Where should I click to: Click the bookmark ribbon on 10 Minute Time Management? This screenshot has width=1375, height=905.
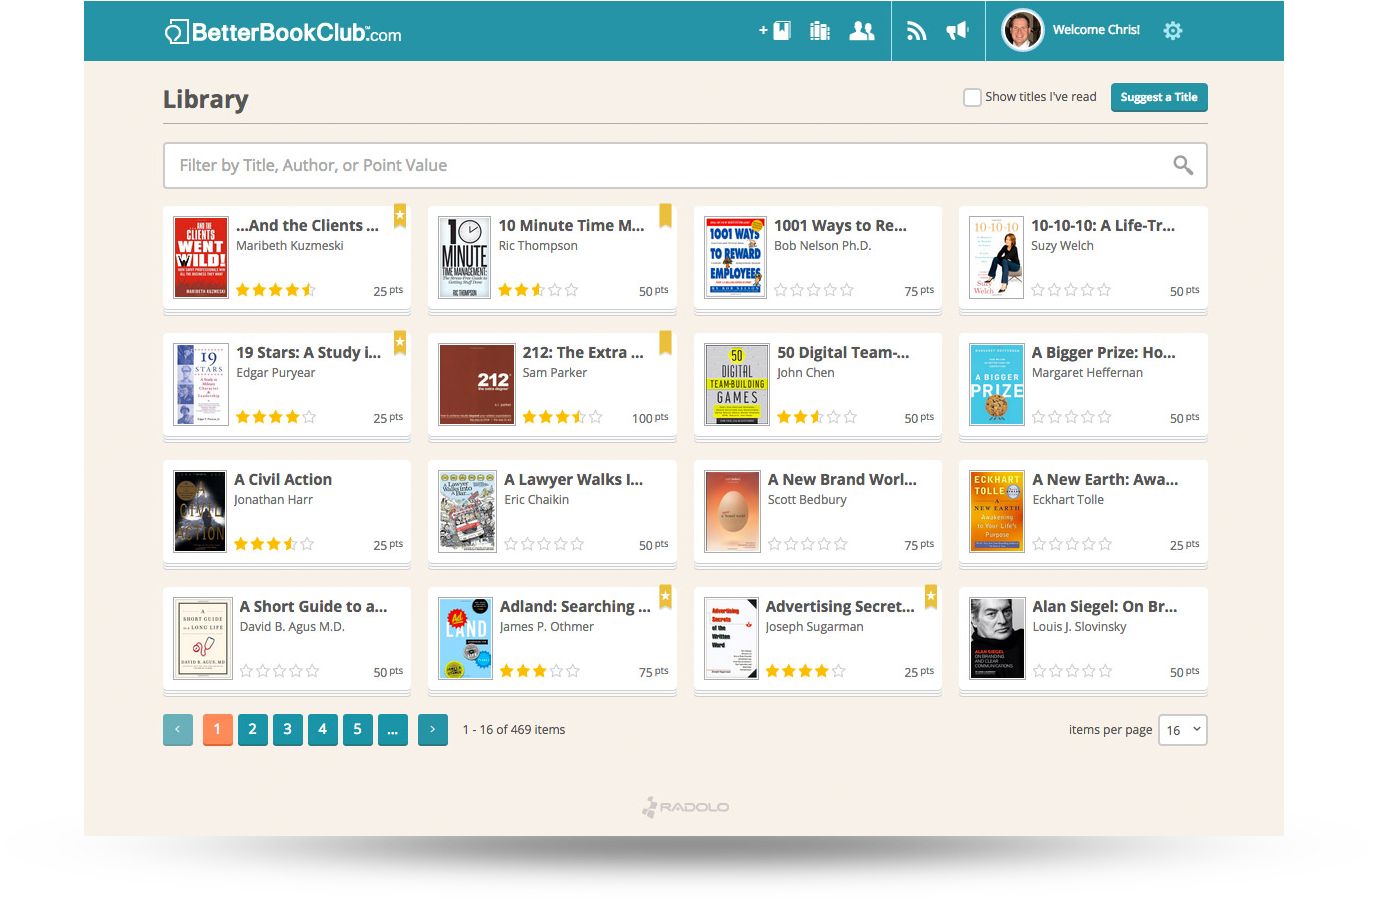click(x=665, y=215)
